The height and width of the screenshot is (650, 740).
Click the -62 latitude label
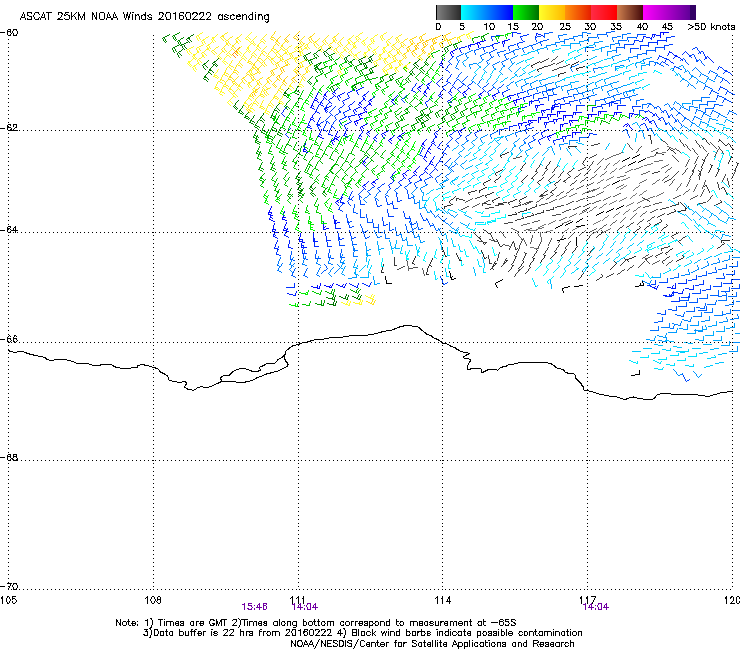10,128
